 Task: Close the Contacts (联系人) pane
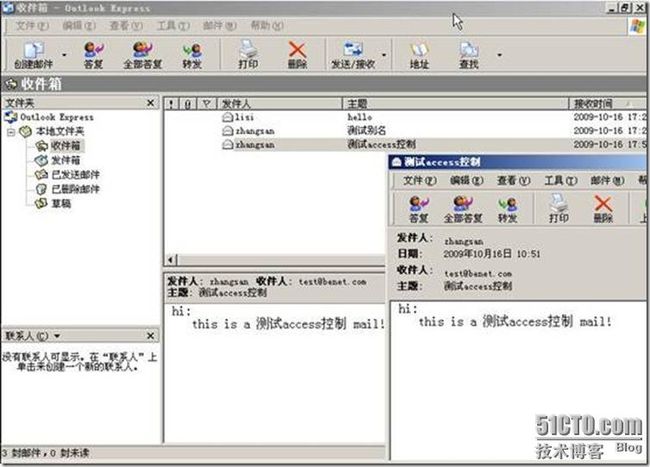click(x=150, y=336)
